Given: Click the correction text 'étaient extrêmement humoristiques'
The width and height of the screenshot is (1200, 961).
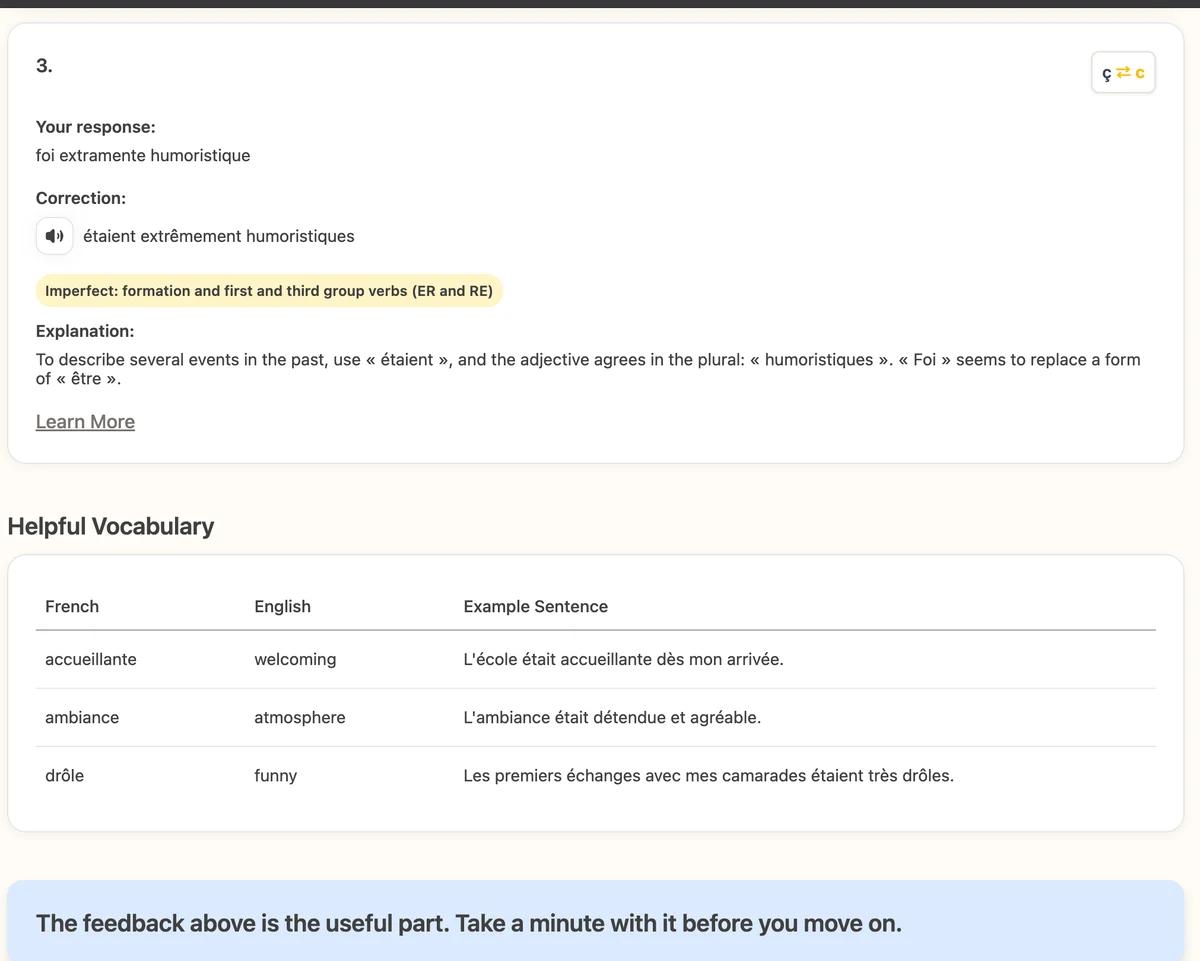Looking at the screenshot, I should click(x=219, y=236).
